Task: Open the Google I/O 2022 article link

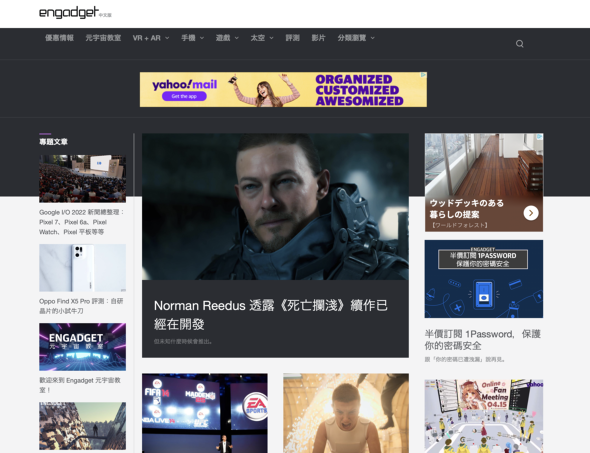Action: click(82, 222)
